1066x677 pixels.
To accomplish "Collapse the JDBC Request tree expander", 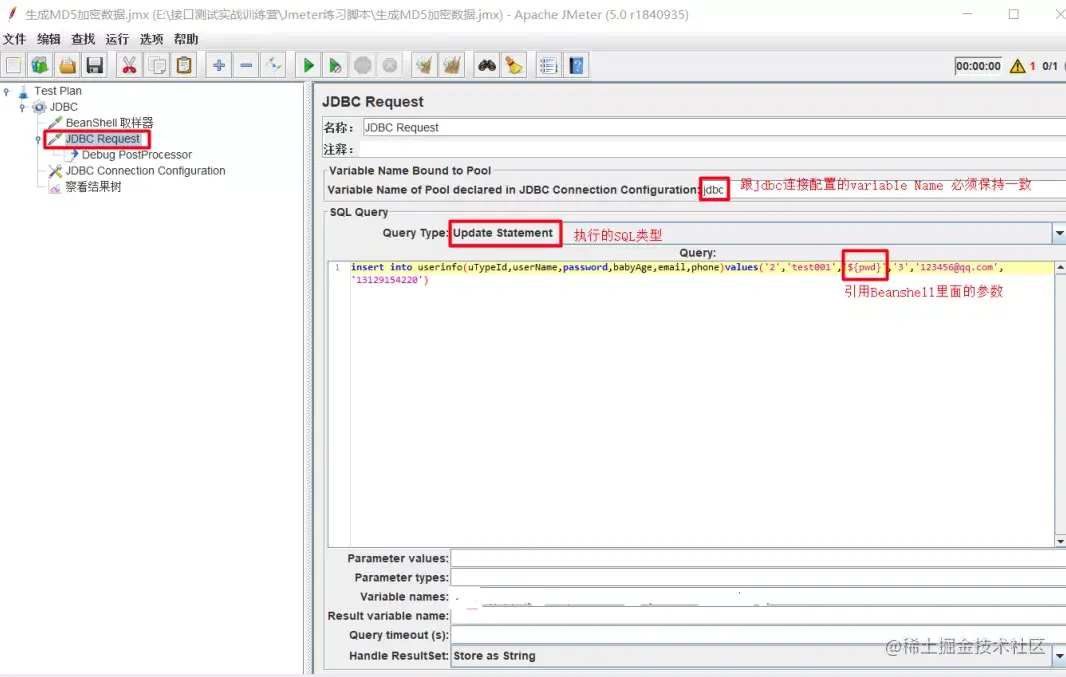I will click(38, 139).
